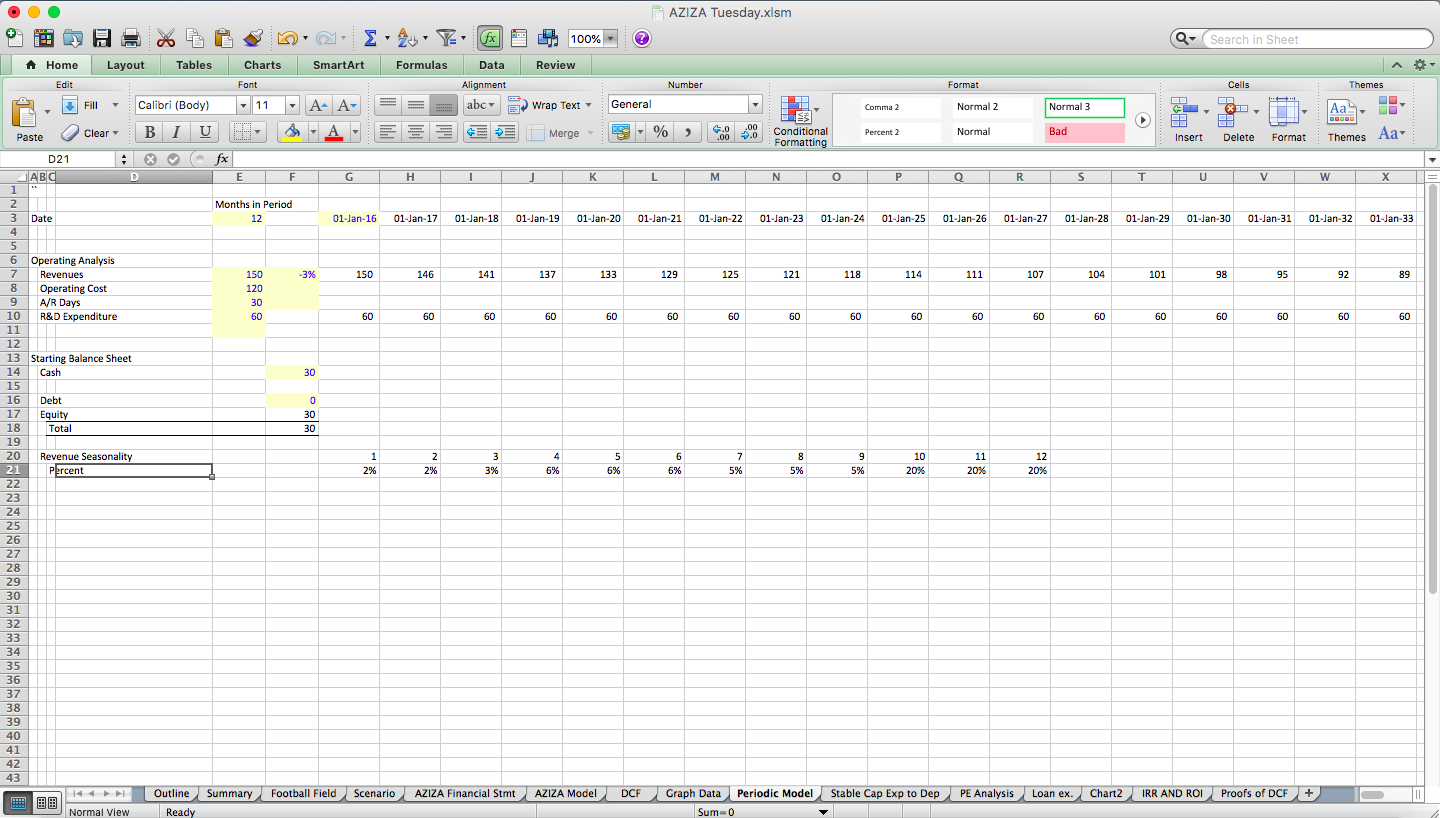1440x818 pixels.
Task: Click the Format Painter brush icon
Action: tap(253, 37)
